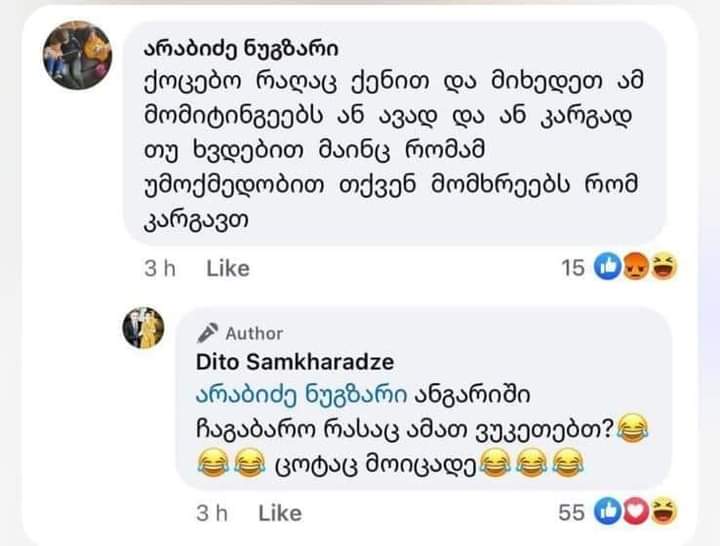
Task: Click the blue mention არაბიძე ნუგზარი in reply
Action: 301,395
